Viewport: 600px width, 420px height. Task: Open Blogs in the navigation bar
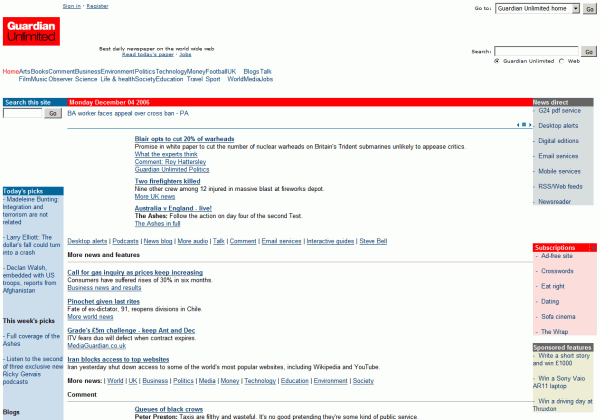tap(251, 72)
